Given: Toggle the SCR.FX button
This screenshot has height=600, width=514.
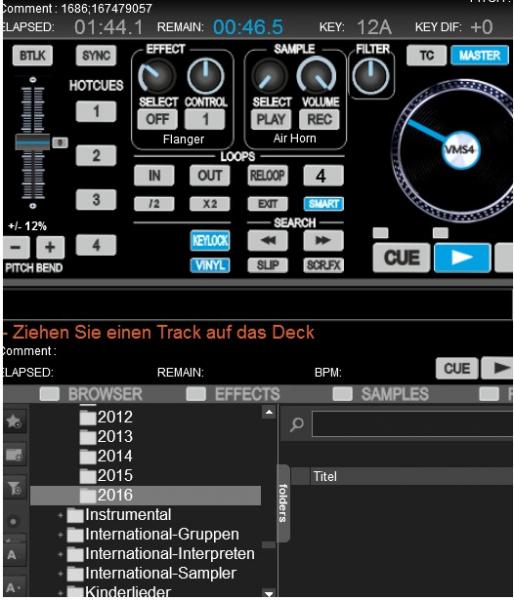Looking at the screenshot, I should tap(323, 265).
